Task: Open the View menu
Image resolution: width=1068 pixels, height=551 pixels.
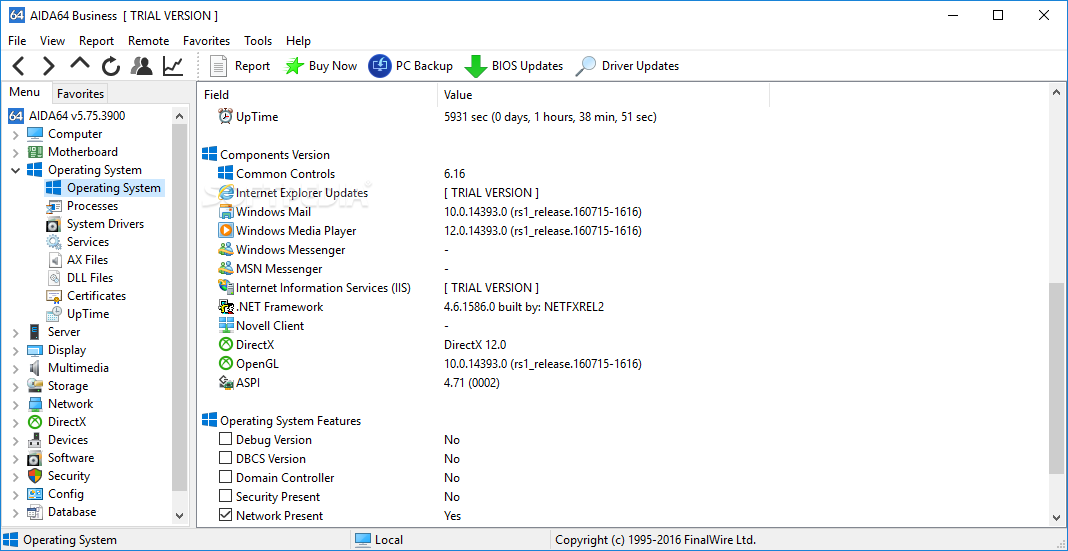Action: click(x=52, y=41)
